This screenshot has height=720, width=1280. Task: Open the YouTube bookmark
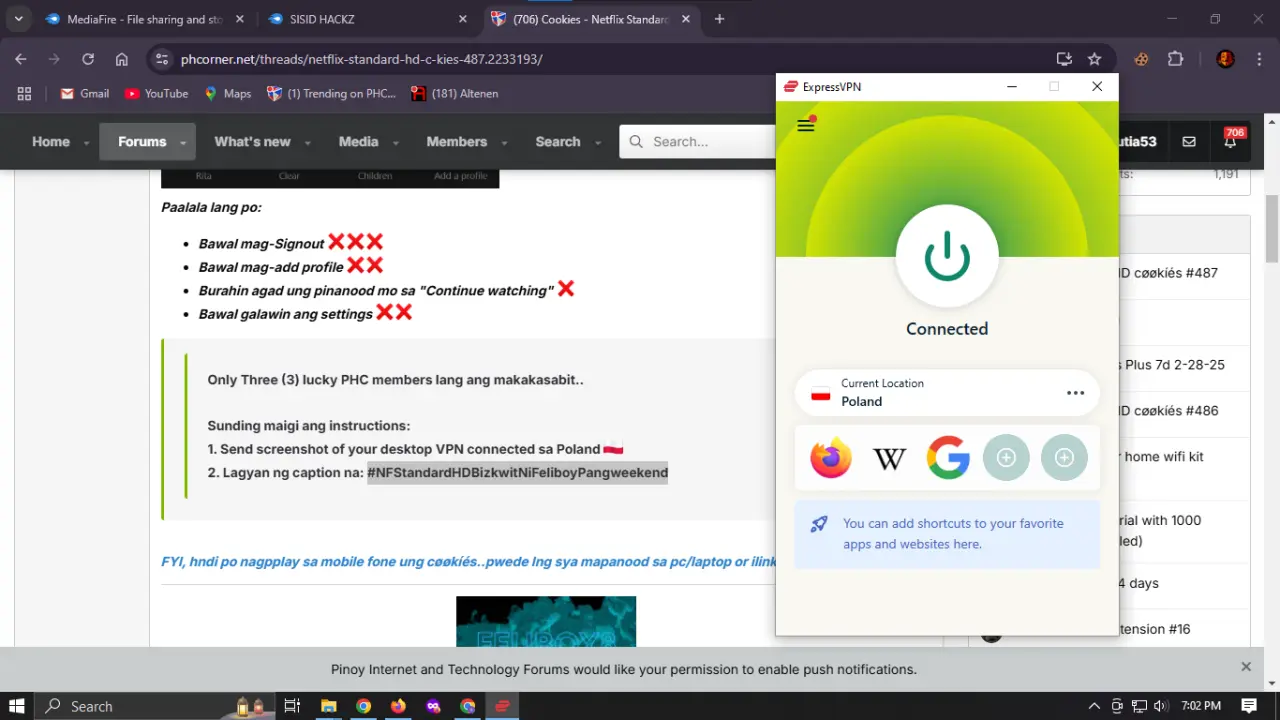point(156,93)
